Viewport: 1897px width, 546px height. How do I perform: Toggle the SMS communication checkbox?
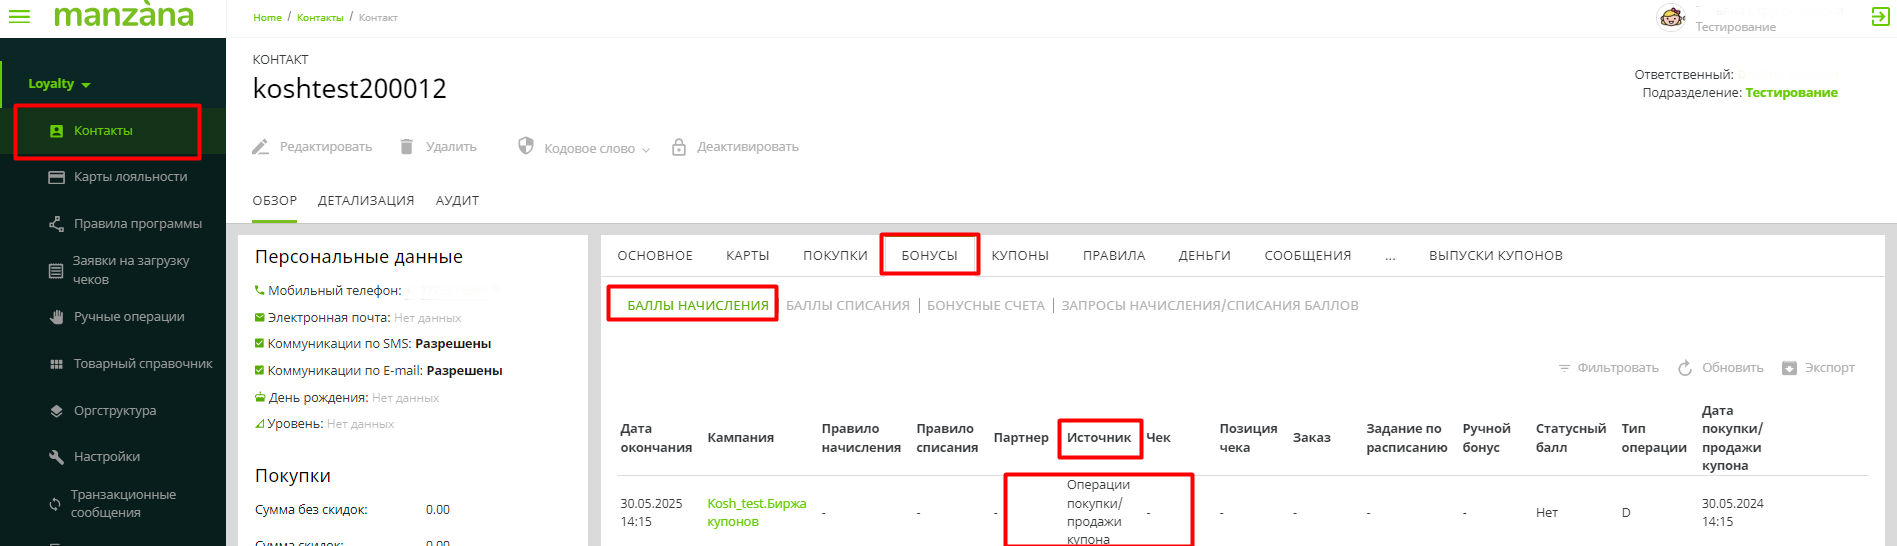click(x=260, y=343)
